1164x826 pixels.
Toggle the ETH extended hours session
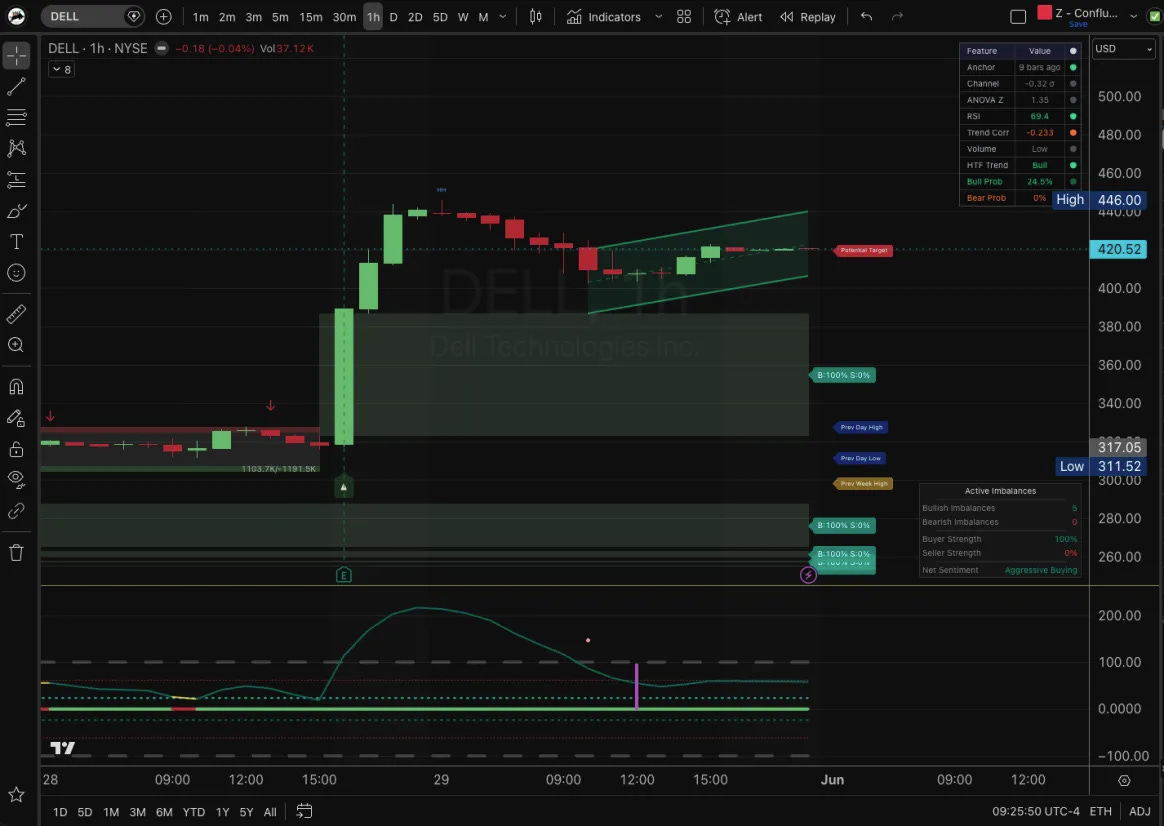click(x=1100, y=811)
